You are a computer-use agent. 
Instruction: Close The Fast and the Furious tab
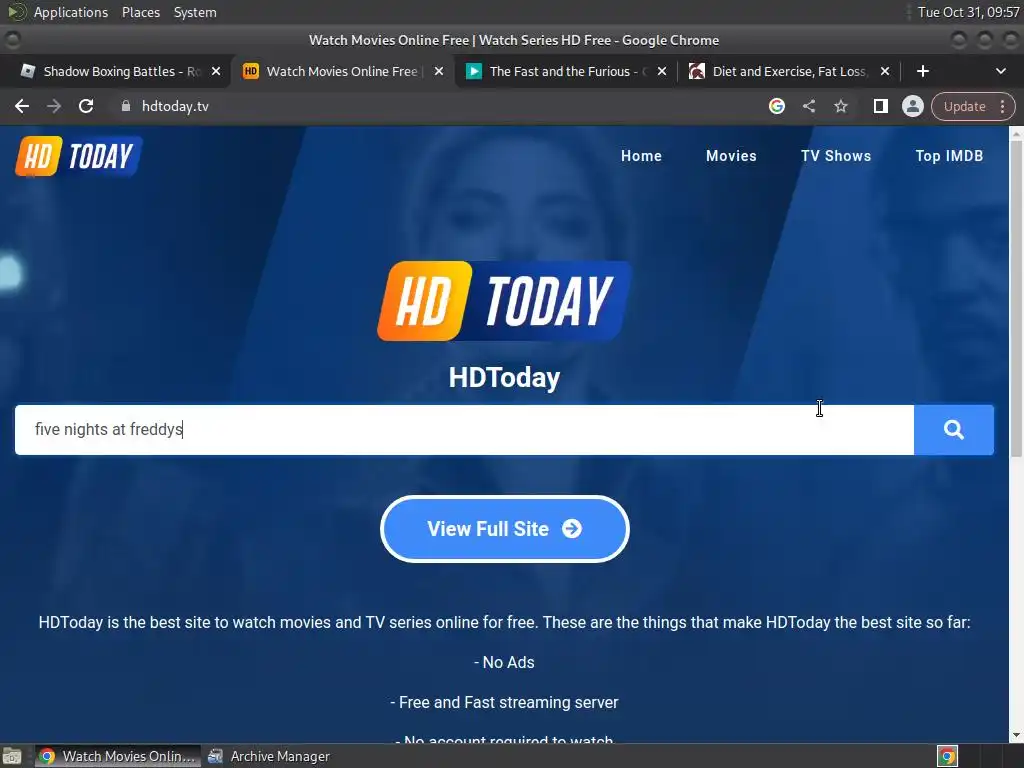(662, 71)
